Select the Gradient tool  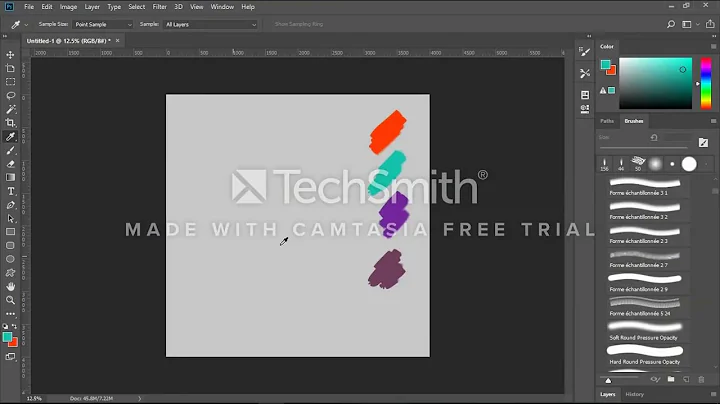(10, 177)
